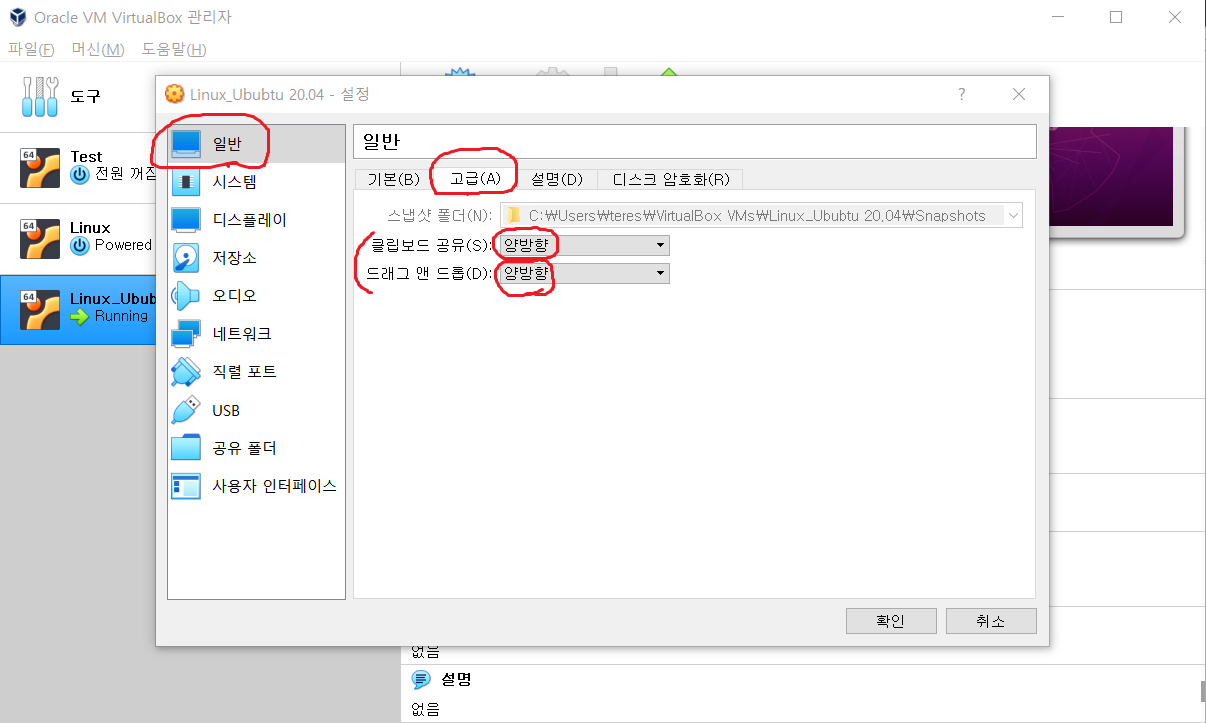Open the 스냅샷 폴더 path dropdown

pos(761,215)
